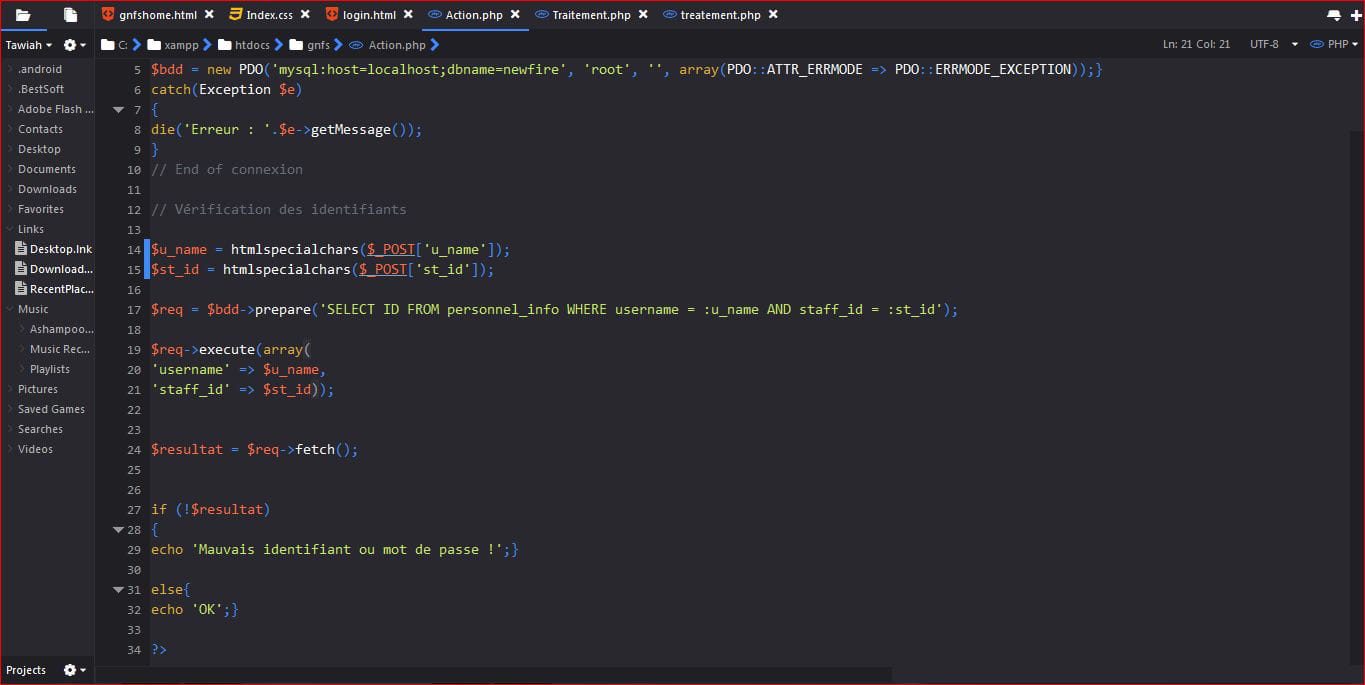This screenshot has height=685, width=1365.
Task: Expand the Music Rec... subfolder
Action: (x=22, y=349)
